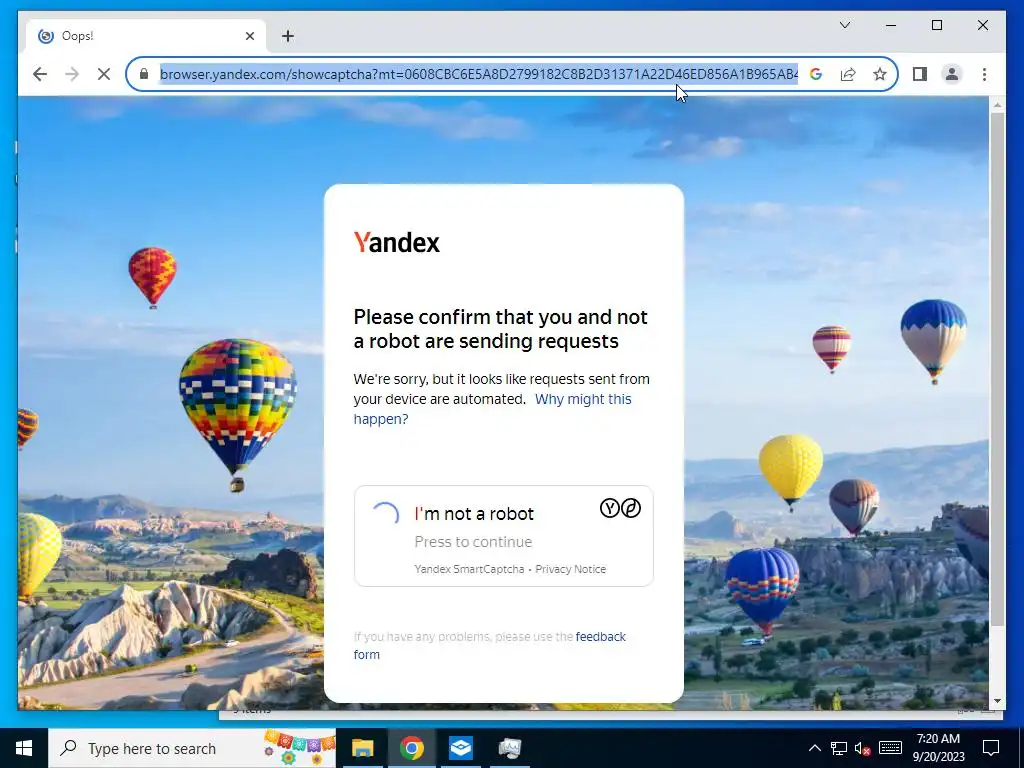Viewport: 1024px width, 768px height.
Task: Click the greyed-out forward navigation arrow
Action: point(72,74)
